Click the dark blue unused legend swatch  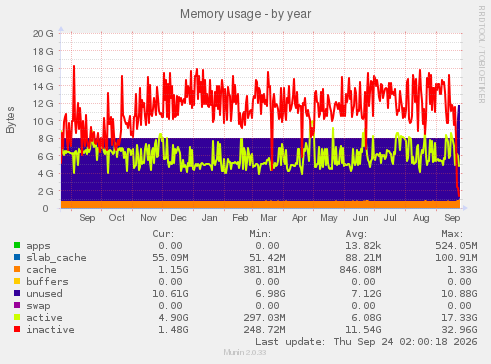pyautogui.click(x=17, y=293)
